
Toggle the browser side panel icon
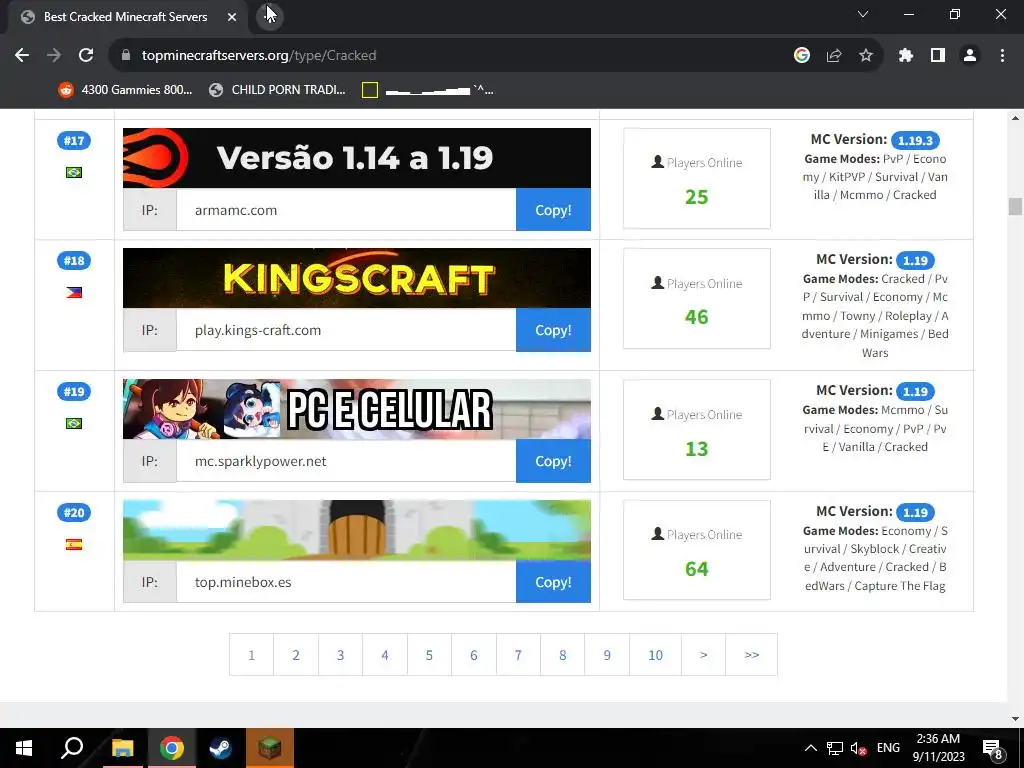(938, 56)
